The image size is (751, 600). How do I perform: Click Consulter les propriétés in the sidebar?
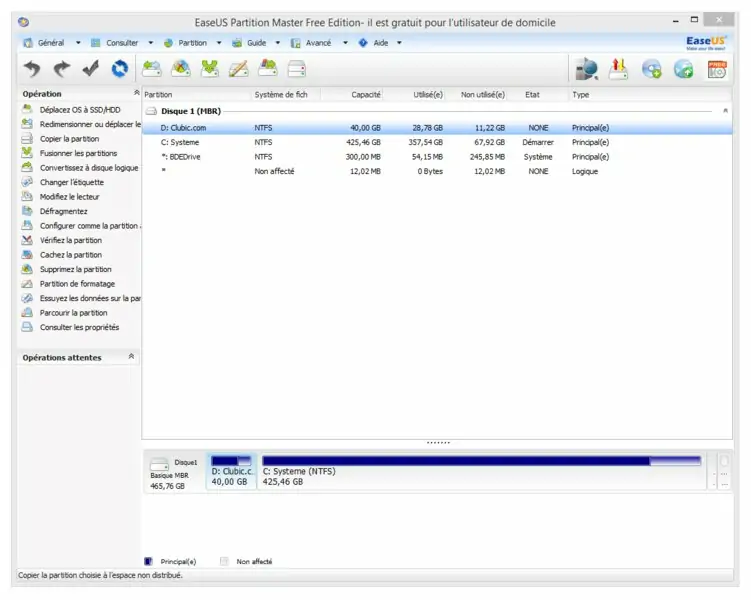[80, 328]
